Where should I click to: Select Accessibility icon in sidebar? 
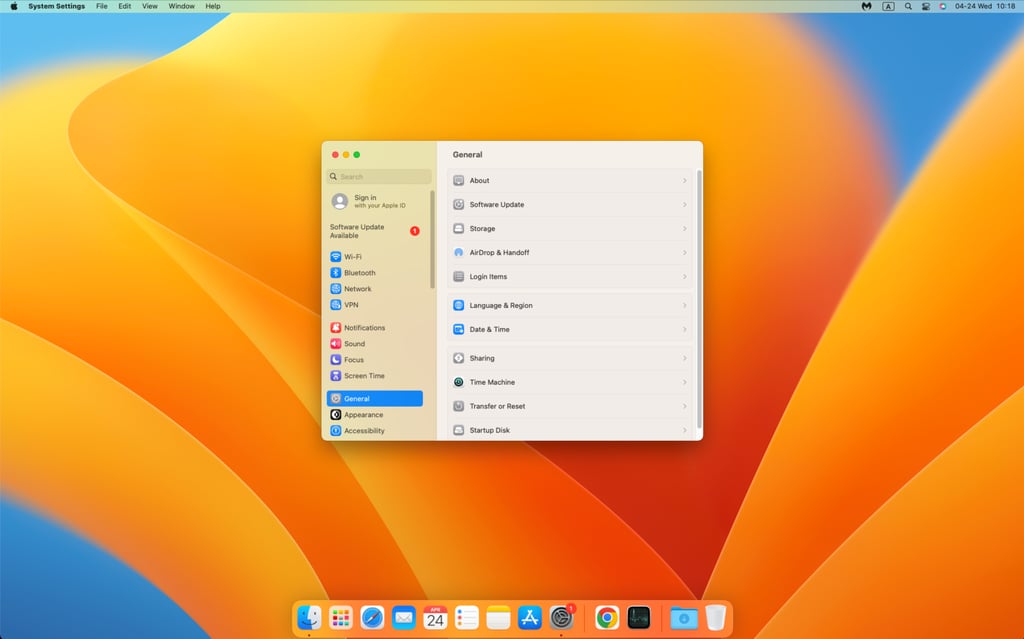(336, 431)
